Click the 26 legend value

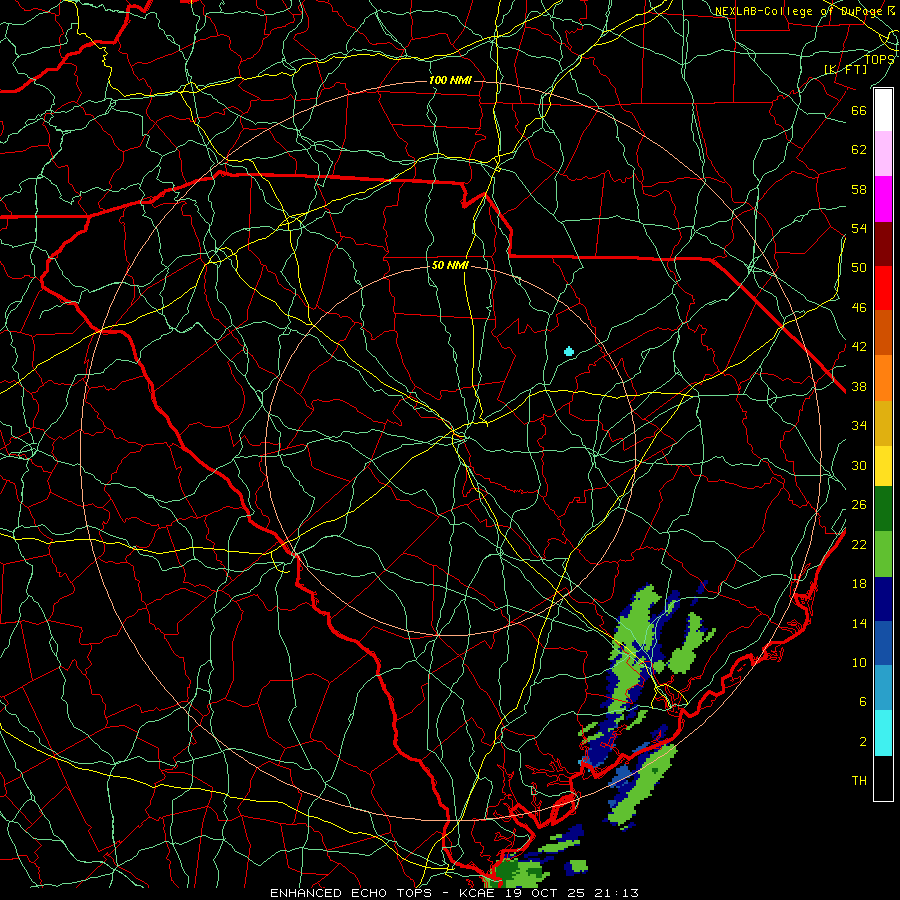pyautogui.click(x=859, y=505)
